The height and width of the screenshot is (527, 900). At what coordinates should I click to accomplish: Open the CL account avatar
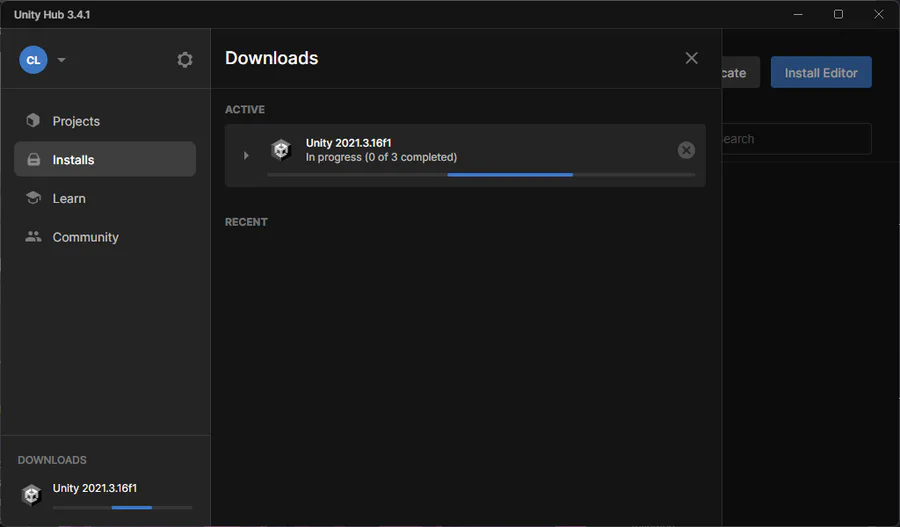point(33,60)
